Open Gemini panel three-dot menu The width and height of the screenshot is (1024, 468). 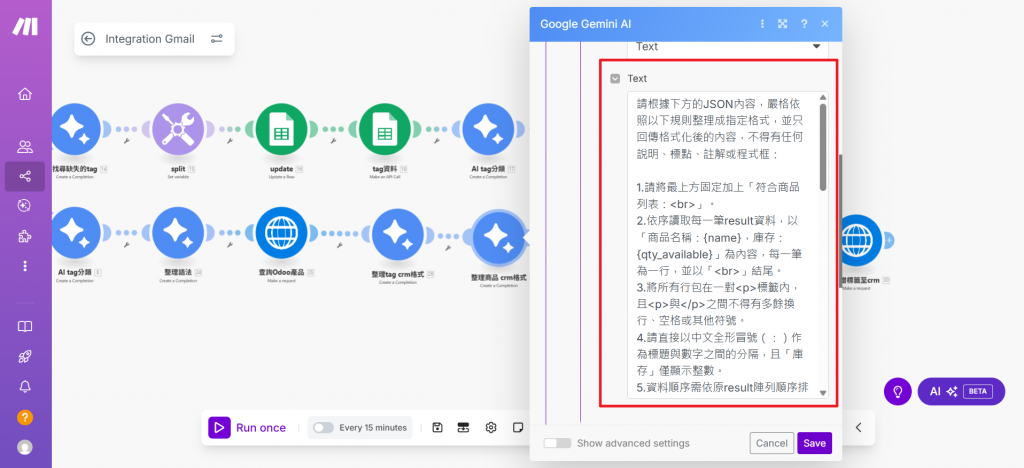click(762, 24)
